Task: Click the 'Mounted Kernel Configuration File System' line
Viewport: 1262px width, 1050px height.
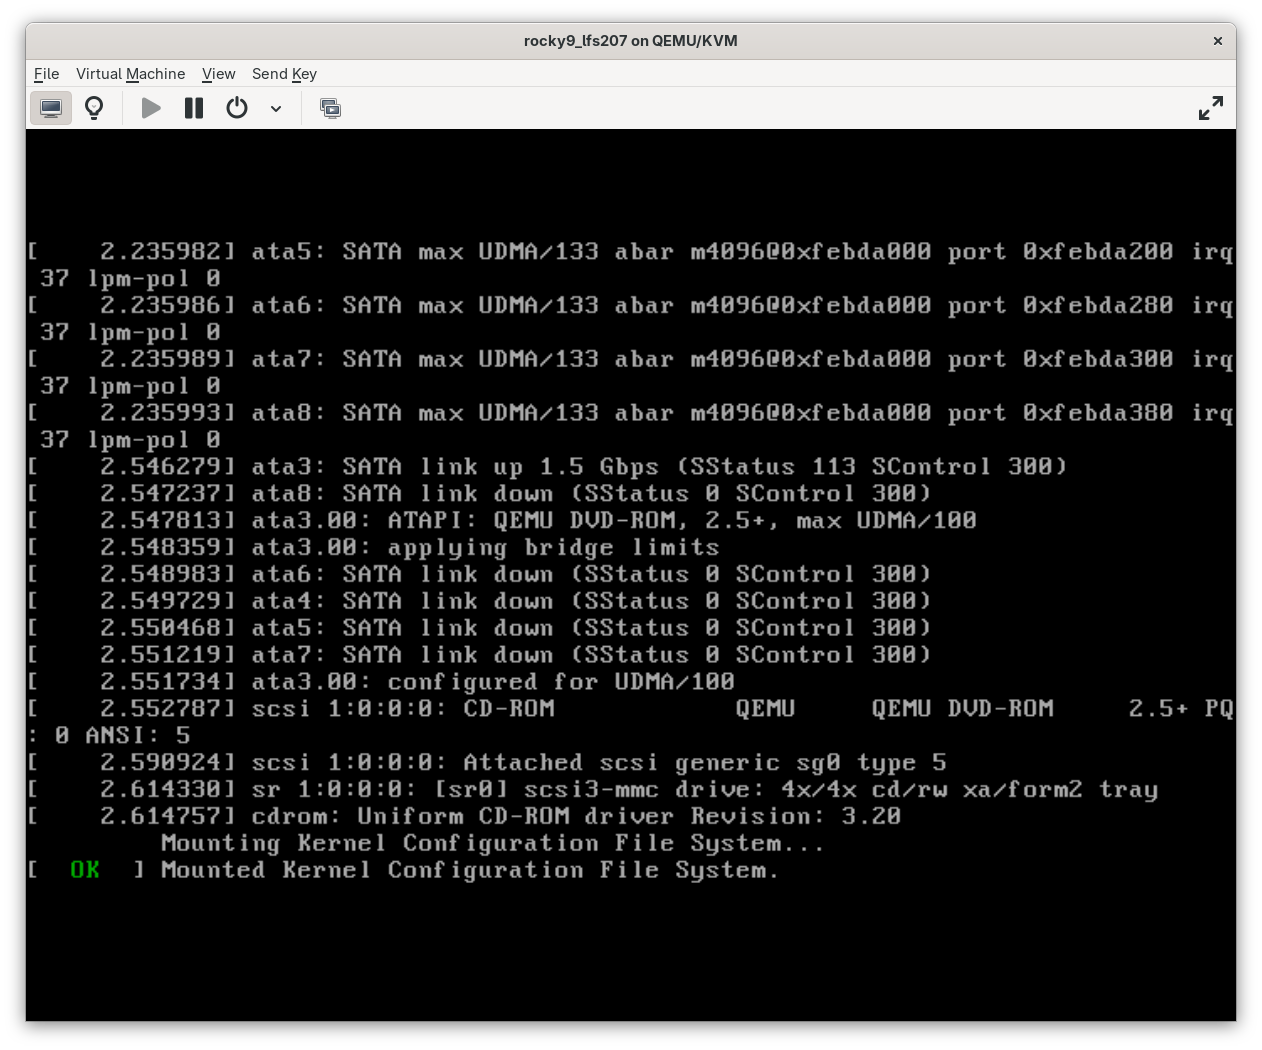Action: click(469, 870)
